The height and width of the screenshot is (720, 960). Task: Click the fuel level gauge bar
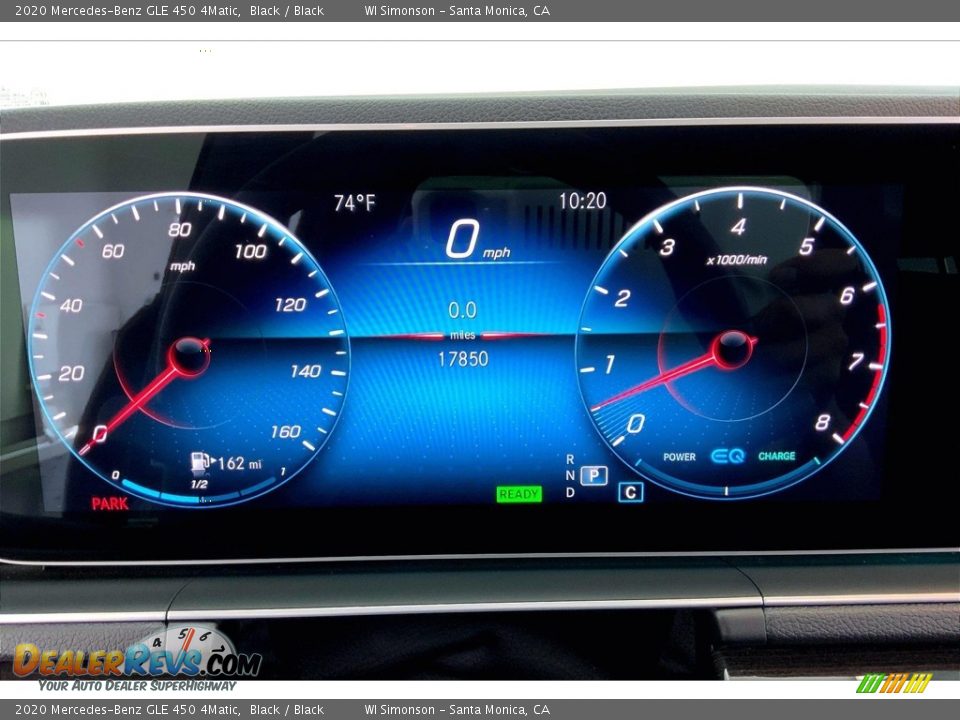pos(199,490)
